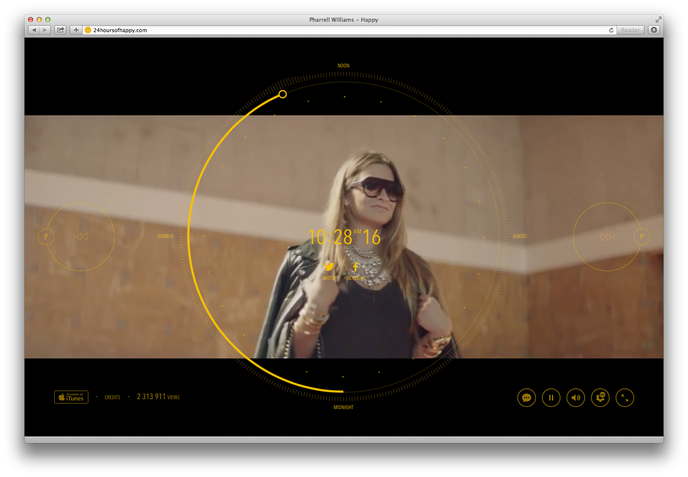Share on Twitter via the bird icon
The image size is (688, 477).
(330, 268)
